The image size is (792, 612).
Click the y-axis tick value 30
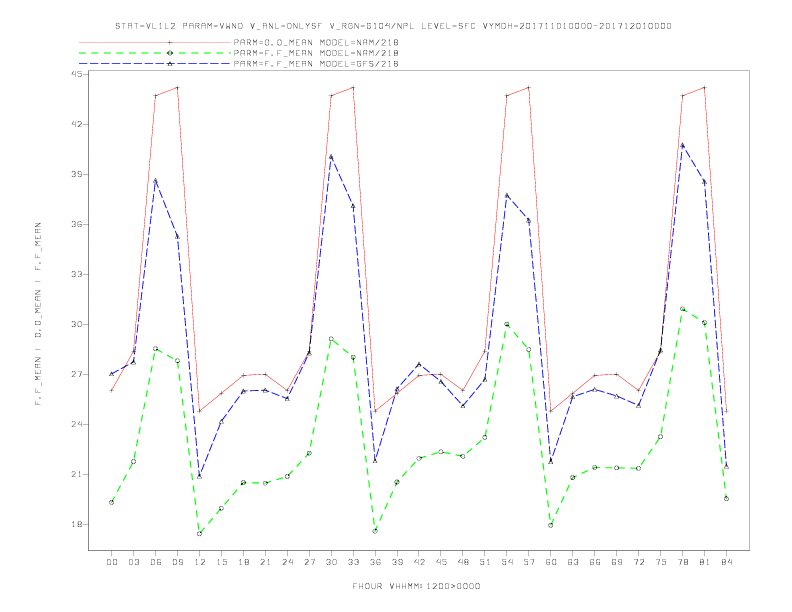click(79, 324)
